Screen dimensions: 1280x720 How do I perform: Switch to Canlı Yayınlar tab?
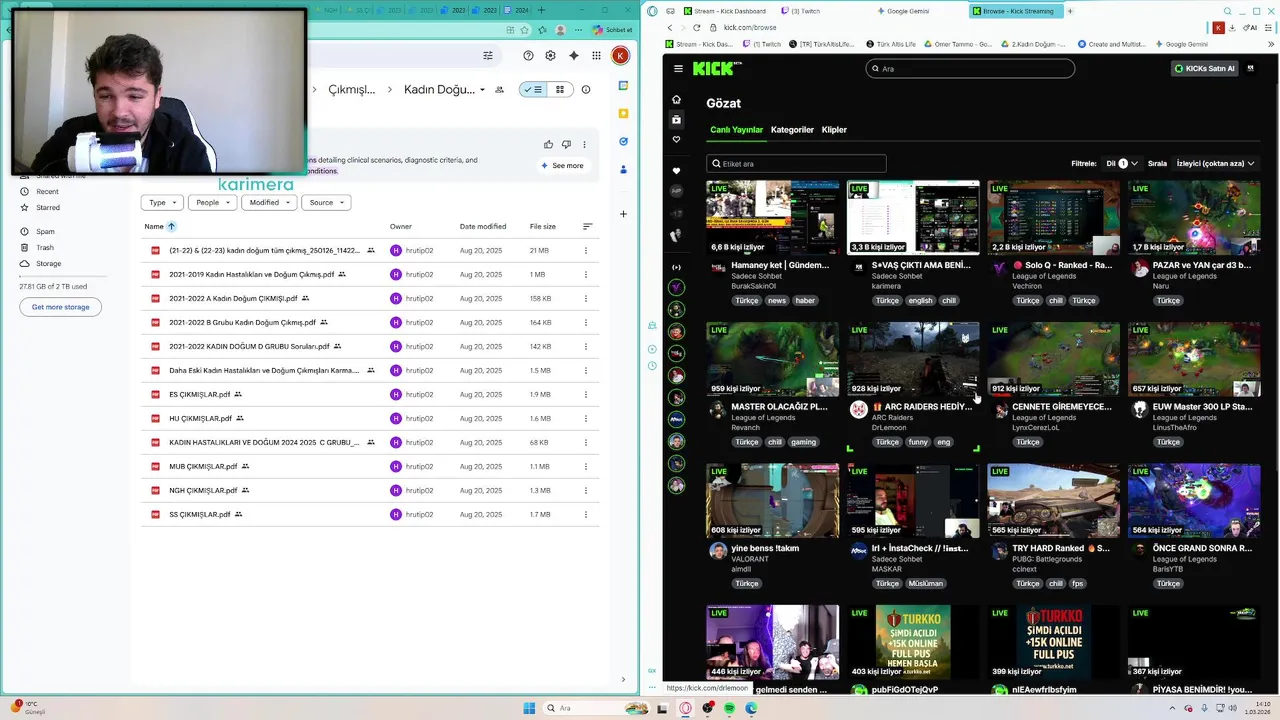tap(736, 130)
